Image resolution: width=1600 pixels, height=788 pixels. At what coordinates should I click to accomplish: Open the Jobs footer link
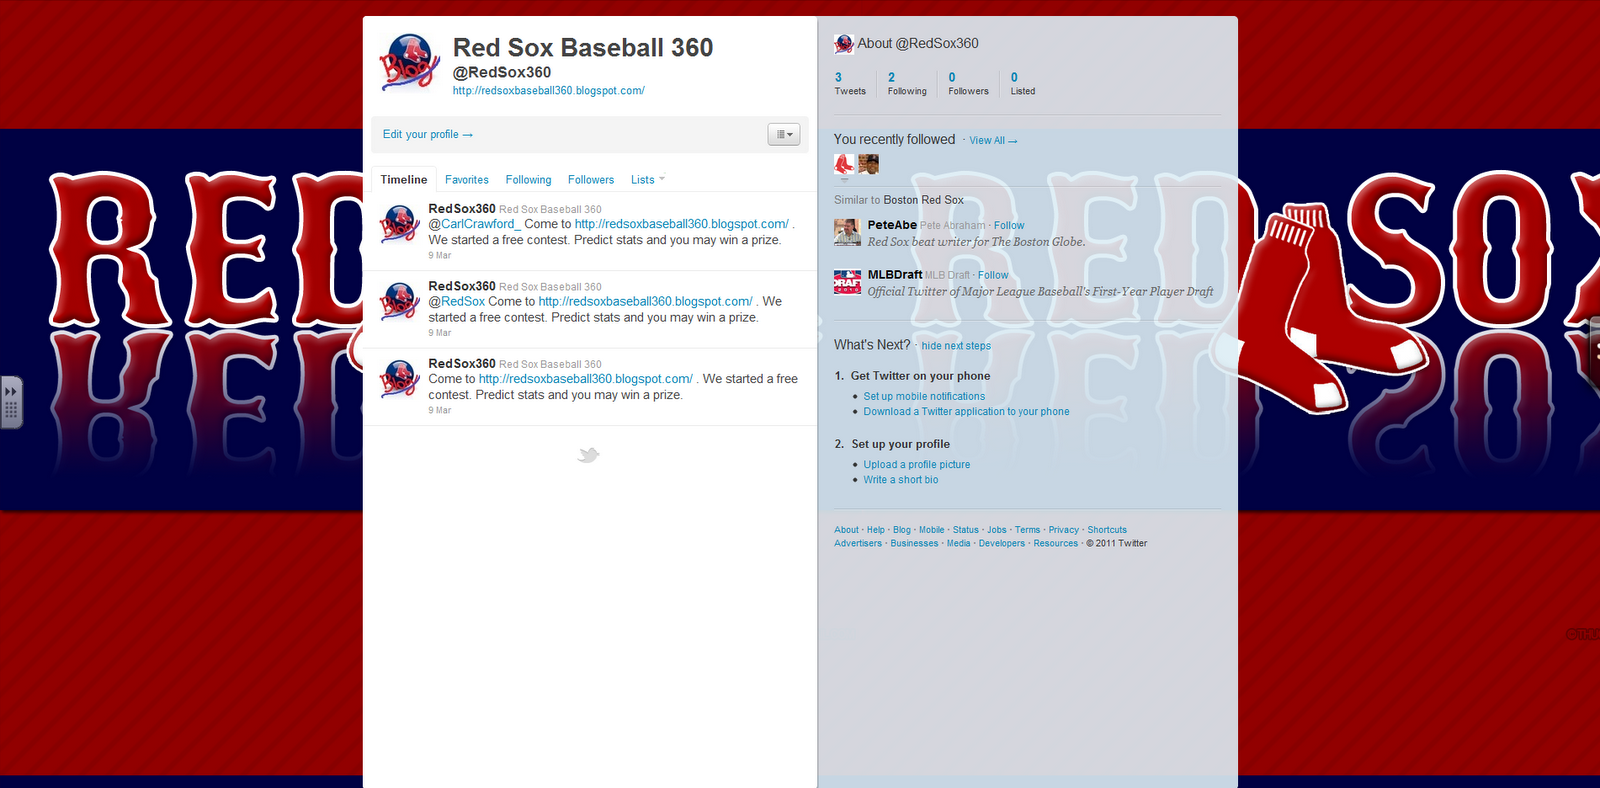[x=997, y=530]
